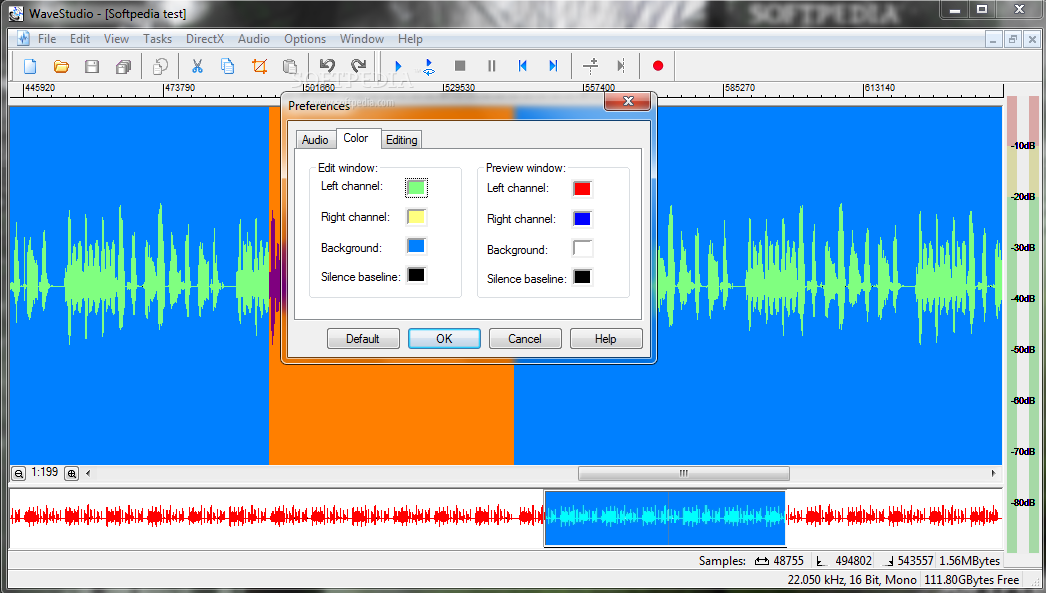This screenshot has width=1046, height=593.
Task: Start playback with the Play button
Action: click(x=398, y=66)
